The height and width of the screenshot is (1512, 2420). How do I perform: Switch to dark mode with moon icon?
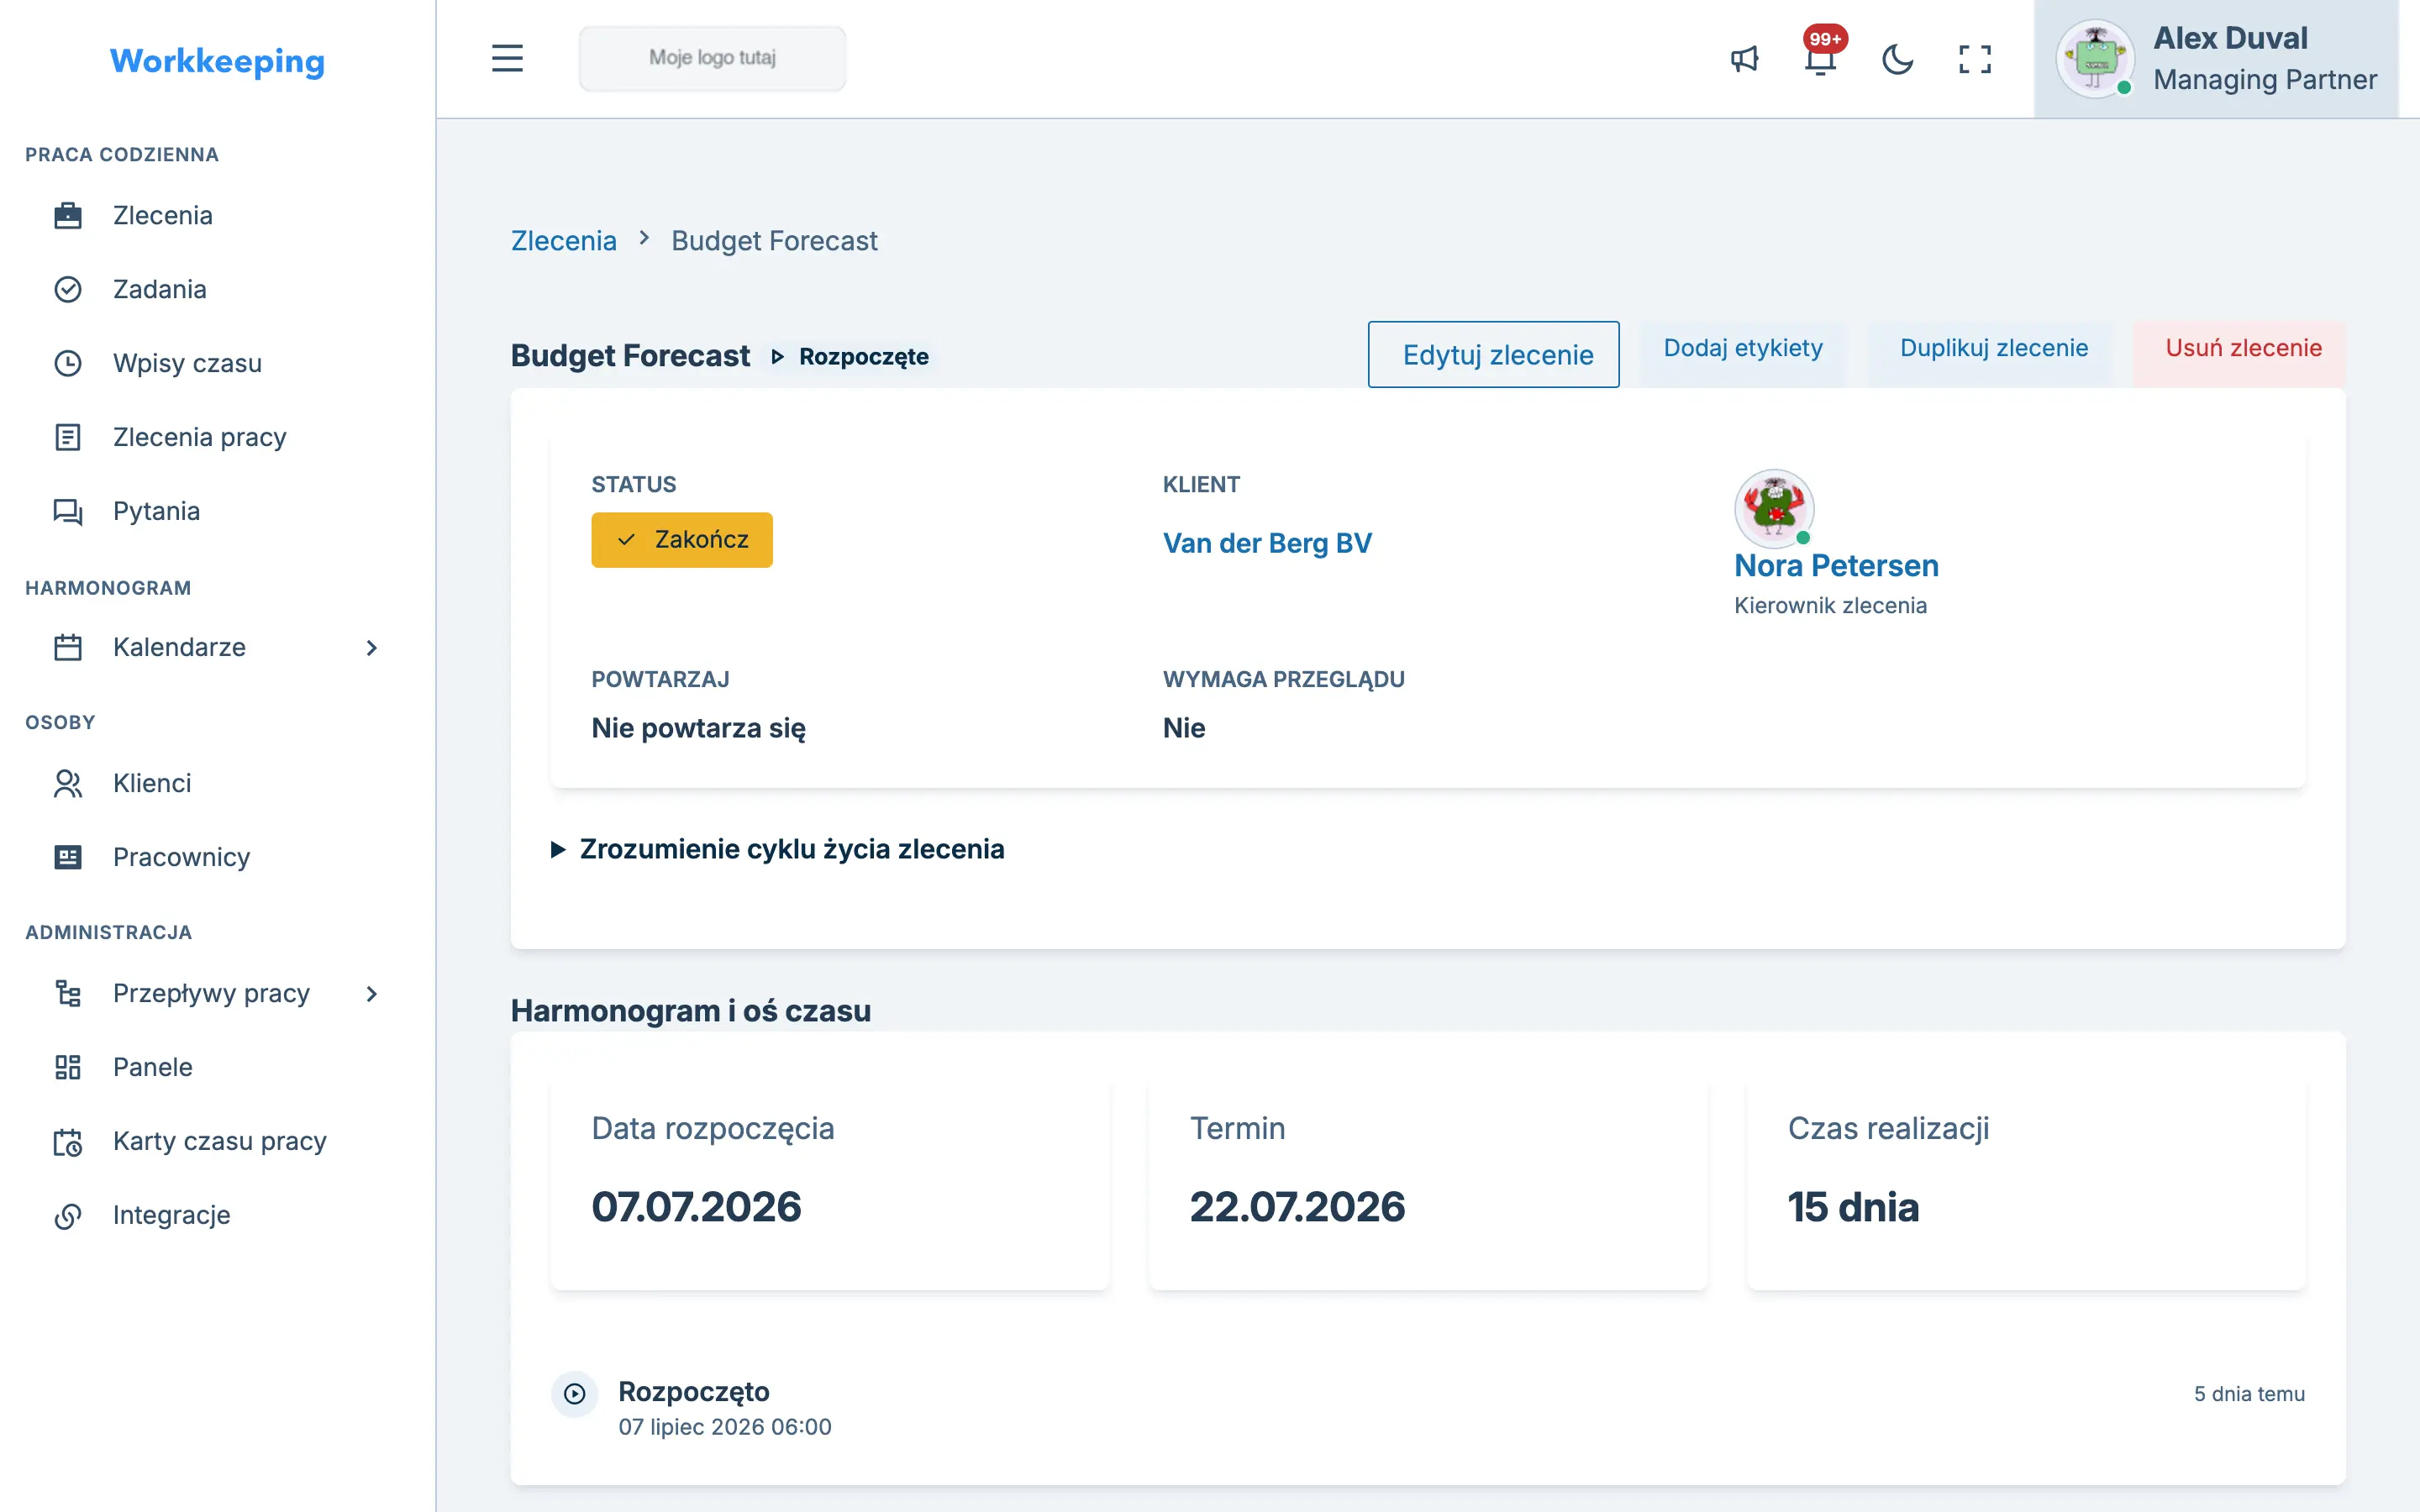point(1898,59)
